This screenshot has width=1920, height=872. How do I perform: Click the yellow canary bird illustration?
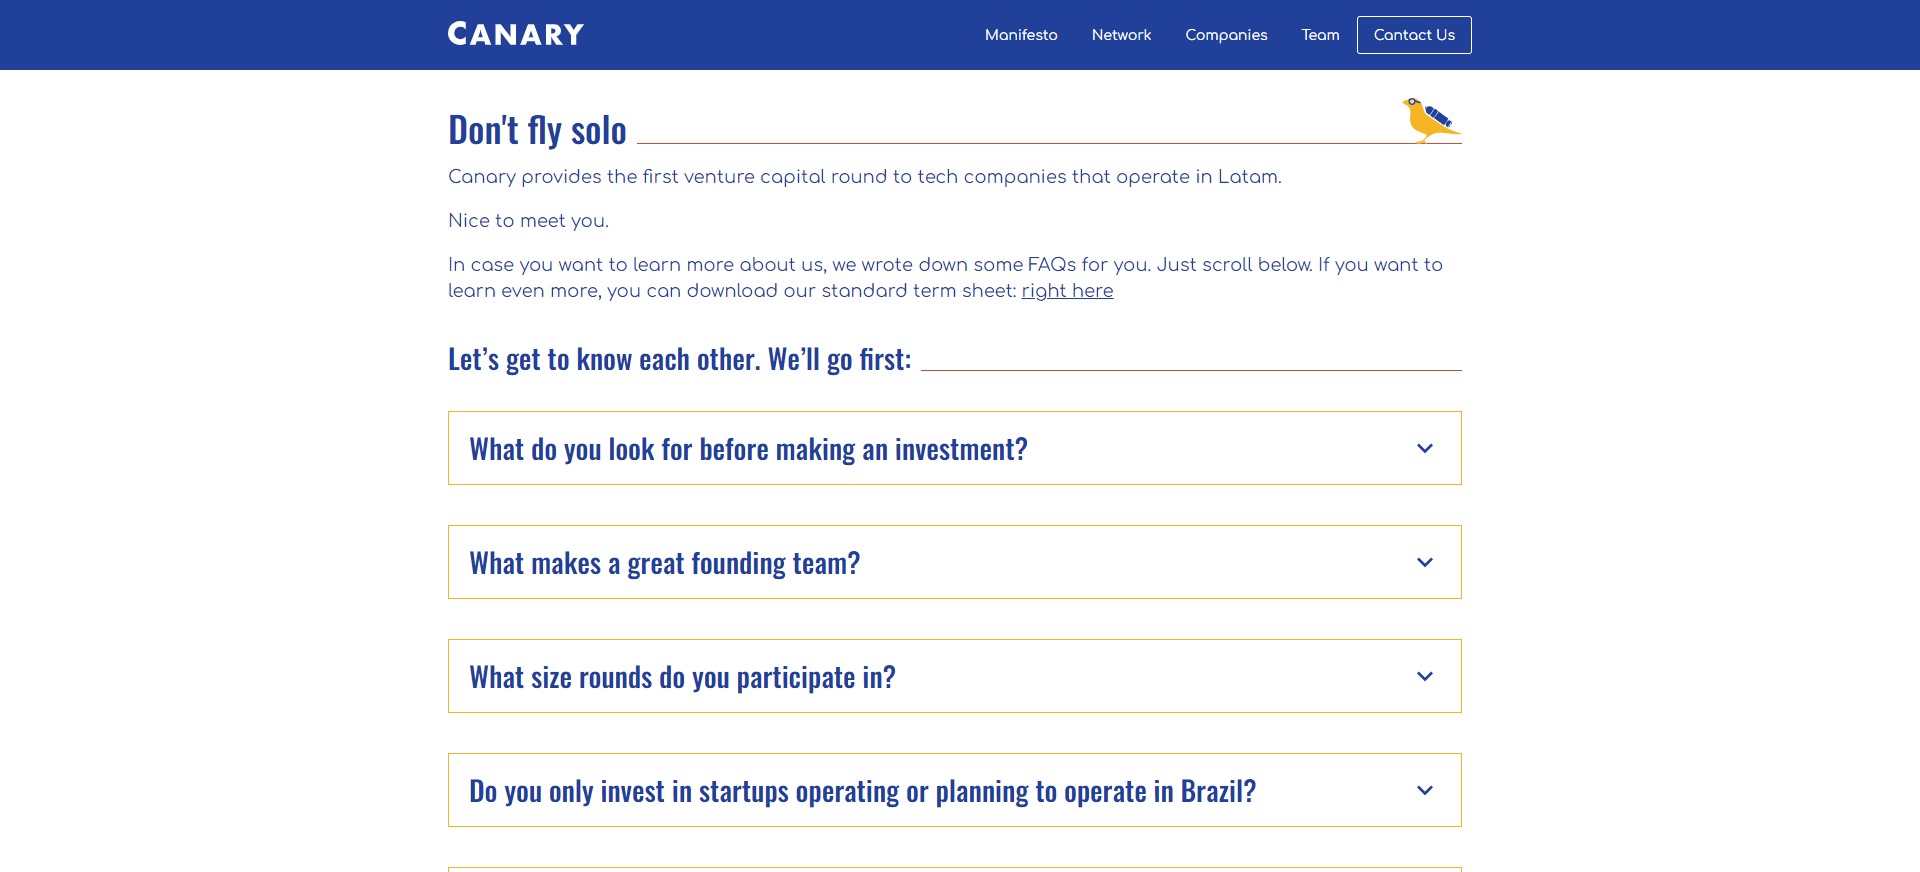tap(1430, 119)
